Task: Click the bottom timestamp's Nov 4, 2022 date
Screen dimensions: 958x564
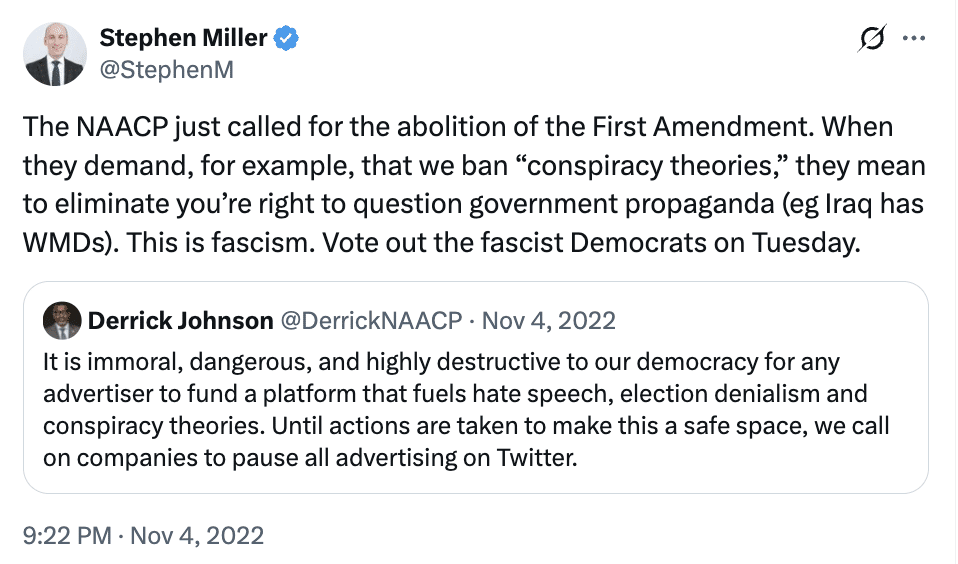Action: [197, 535]
